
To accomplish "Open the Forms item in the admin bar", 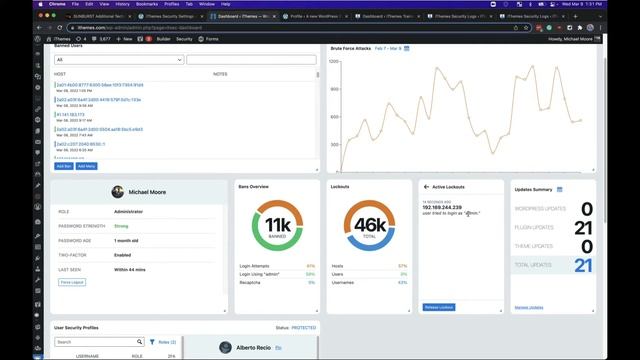I will 209,39.
